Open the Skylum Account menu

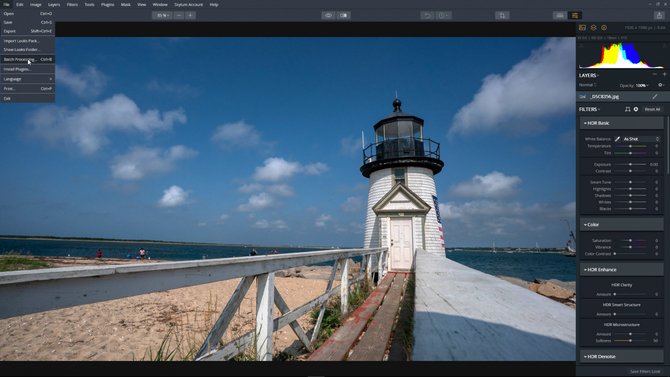coord(188,4)
